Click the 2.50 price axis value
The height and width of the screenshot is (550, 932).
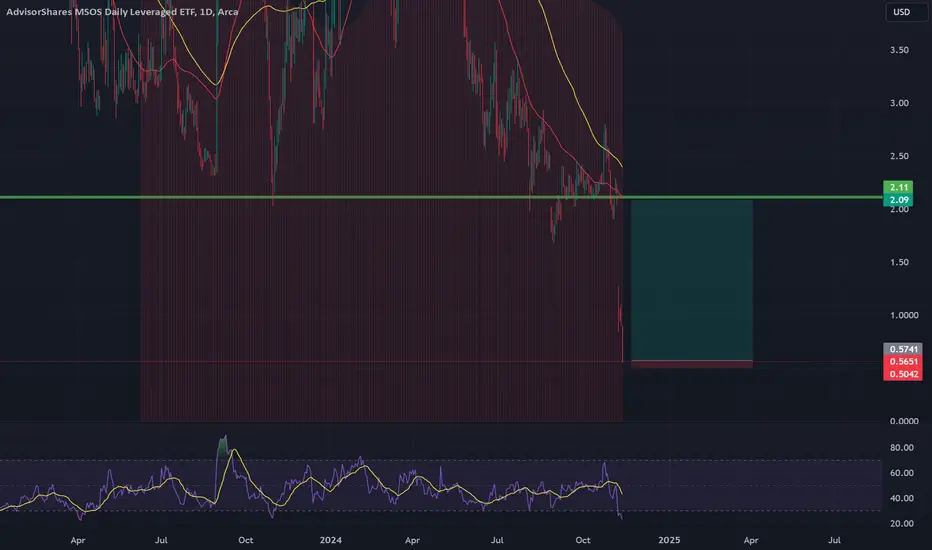[899, 156]
